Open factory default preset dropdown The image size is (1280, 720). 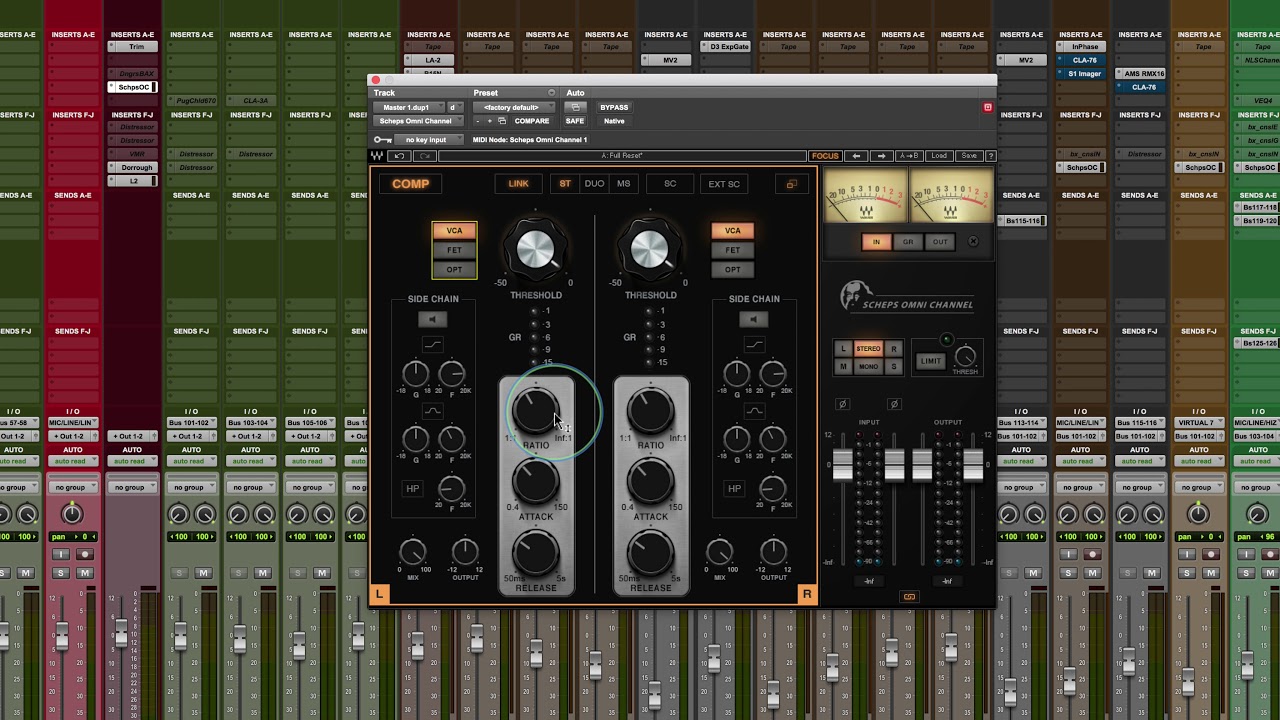coord(514,107)
